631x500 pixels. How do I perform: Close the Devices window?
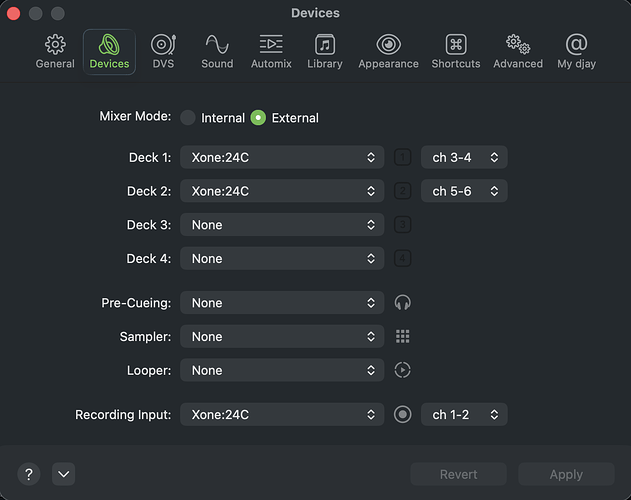(x=13, y=13)
